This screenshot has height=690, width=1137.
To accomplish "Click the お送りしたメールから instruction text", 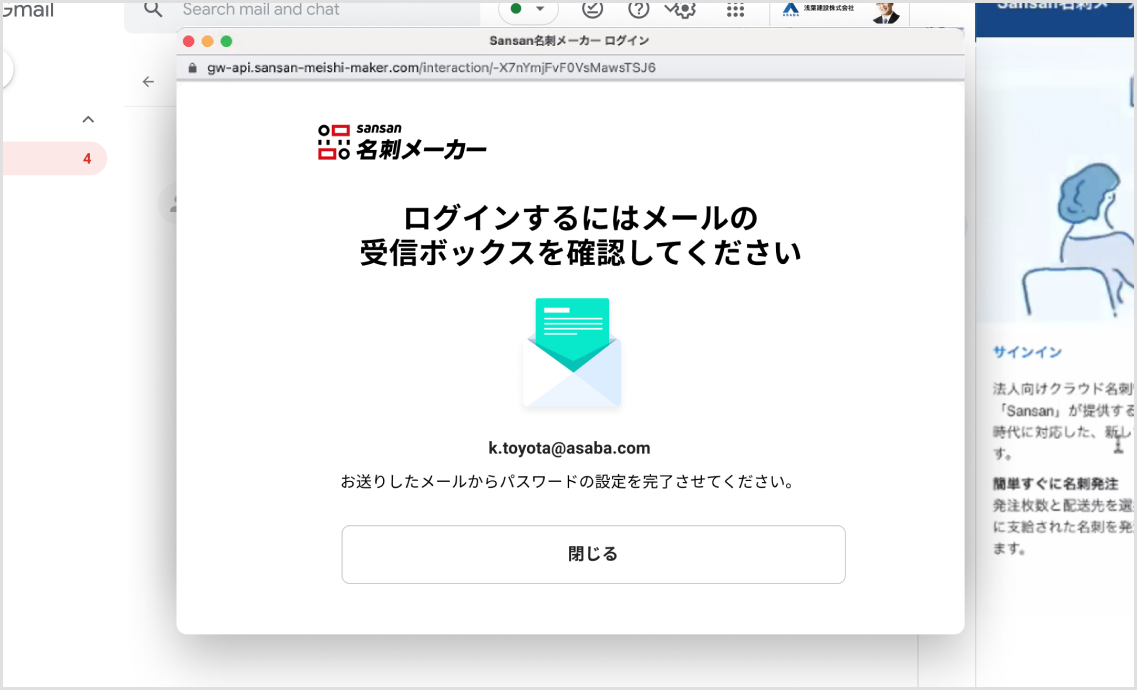I will click(x=568, y=482).
